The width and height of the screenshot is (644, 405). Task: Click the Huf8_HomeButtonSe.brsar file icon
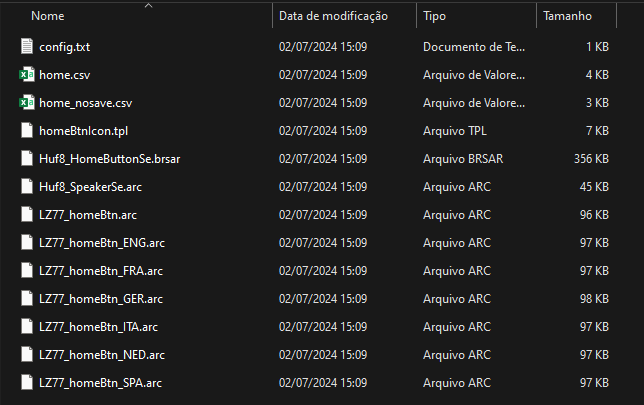pyautogui.click(x=27, y=159)
